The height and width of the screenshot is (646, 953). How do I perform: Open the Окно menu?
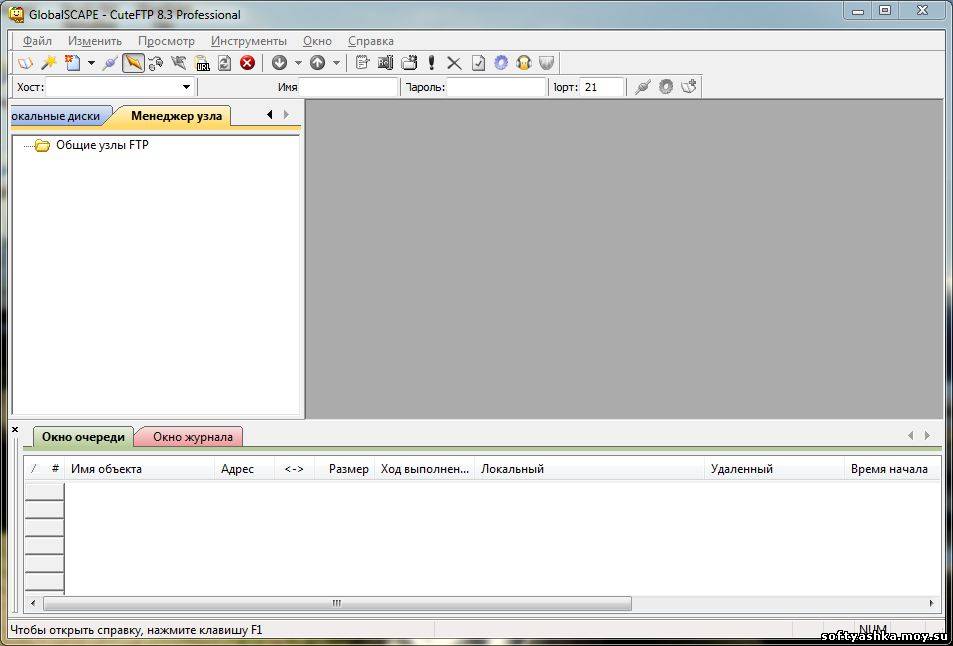[x=317, y=41]
